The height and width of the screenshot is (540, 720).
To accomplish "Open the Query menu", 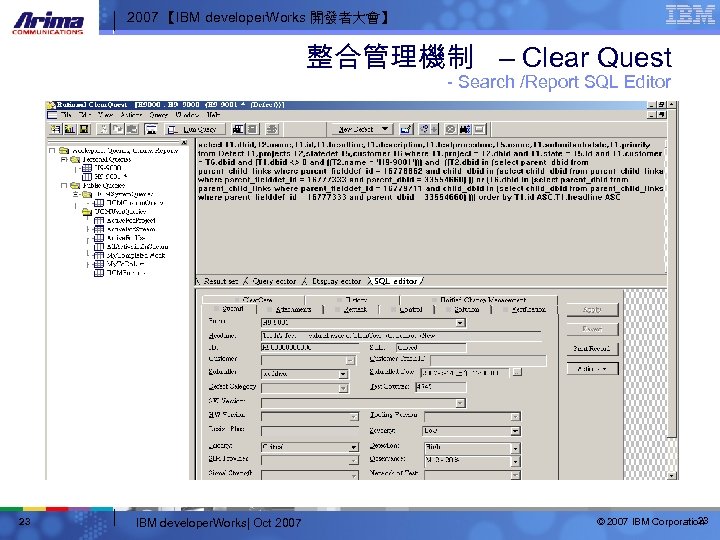I will (x=158, y=115).
